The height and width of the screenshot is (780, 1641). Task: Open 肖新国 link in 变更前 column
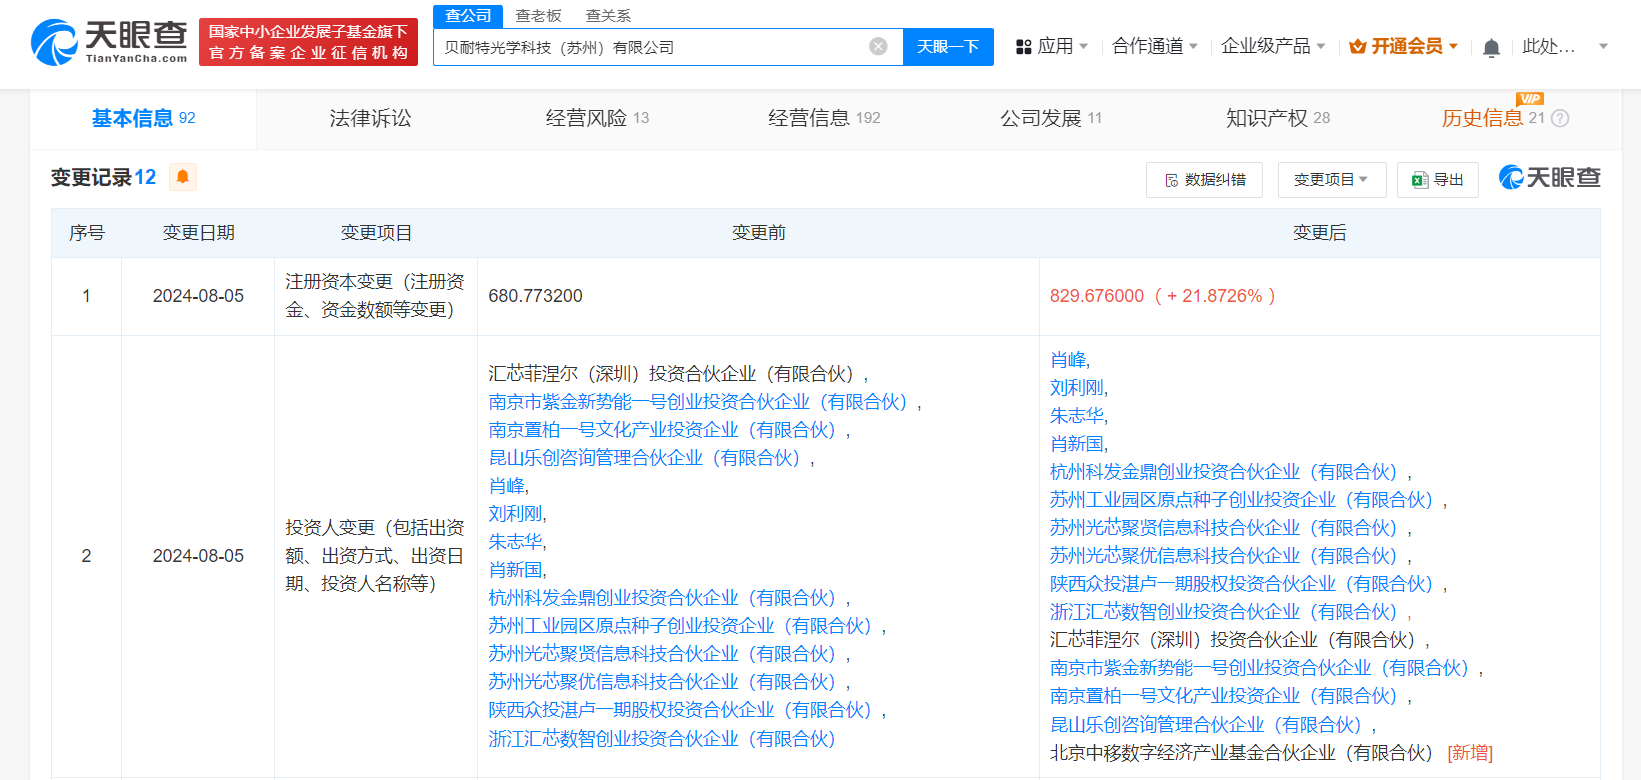515,570
